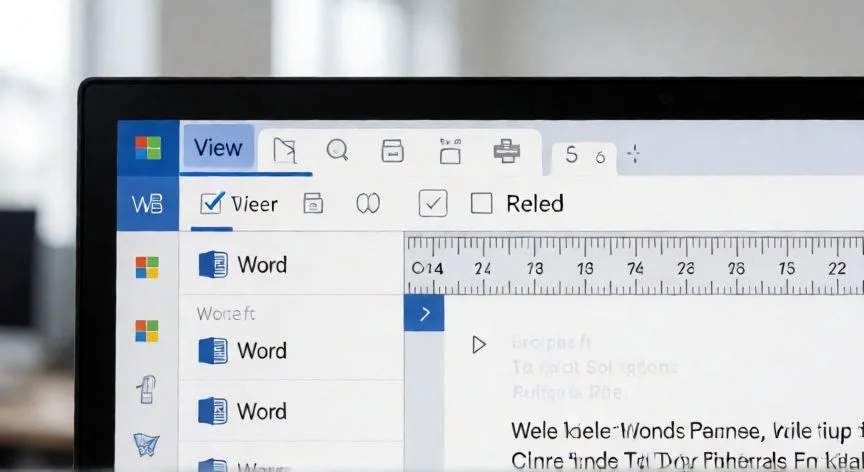This screenshot has width=864, height=472.
Task: Click the Word icon above Worteft heading
Action: click(213, 264)
